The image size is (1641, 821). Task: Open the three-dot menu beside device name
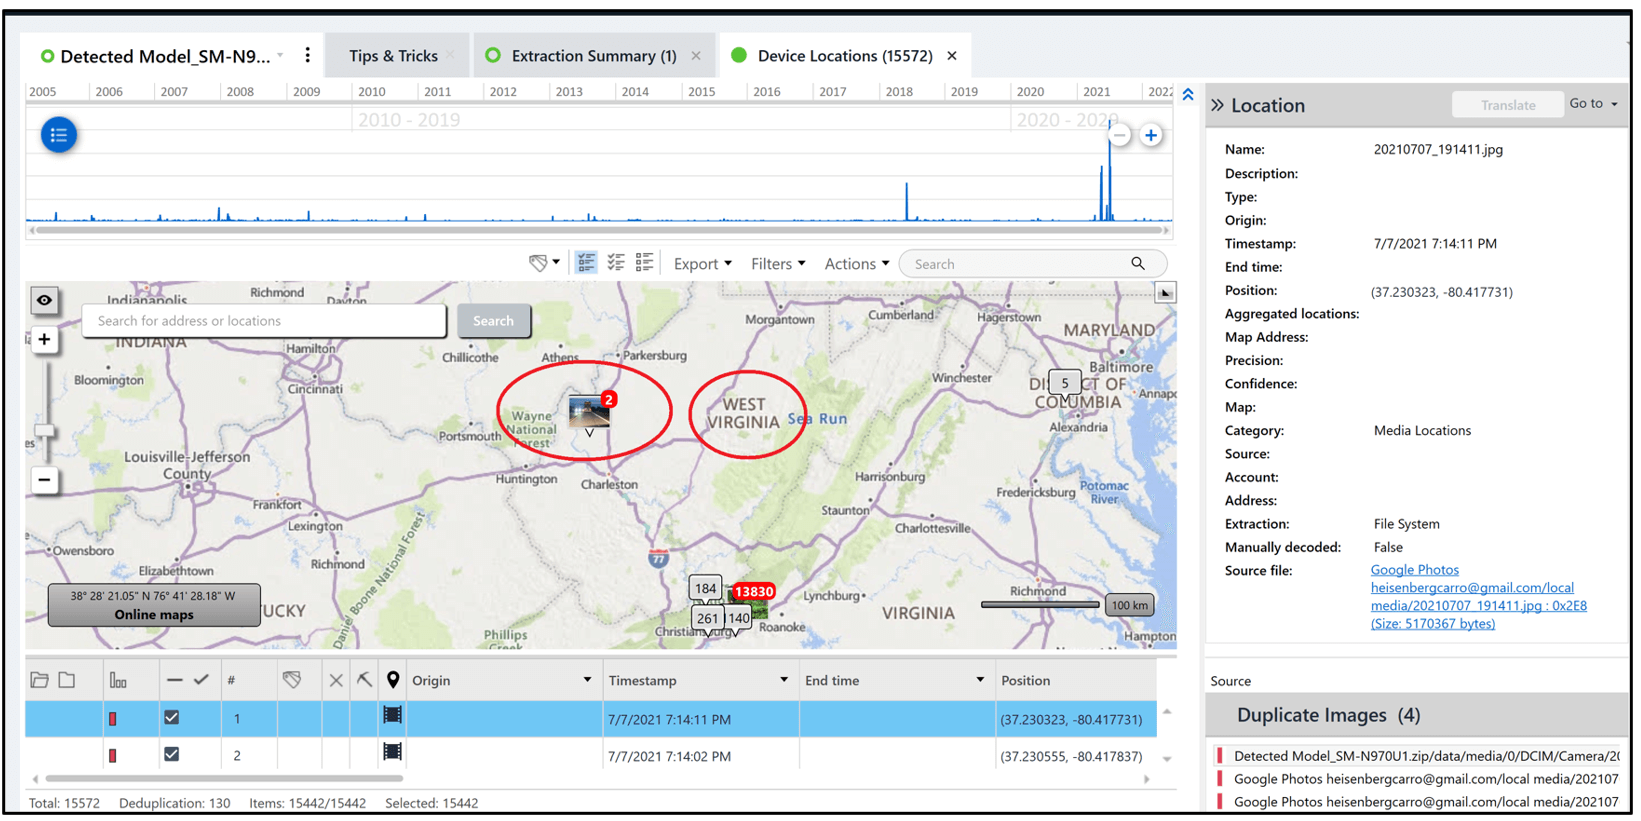click(x=307, y=56)
